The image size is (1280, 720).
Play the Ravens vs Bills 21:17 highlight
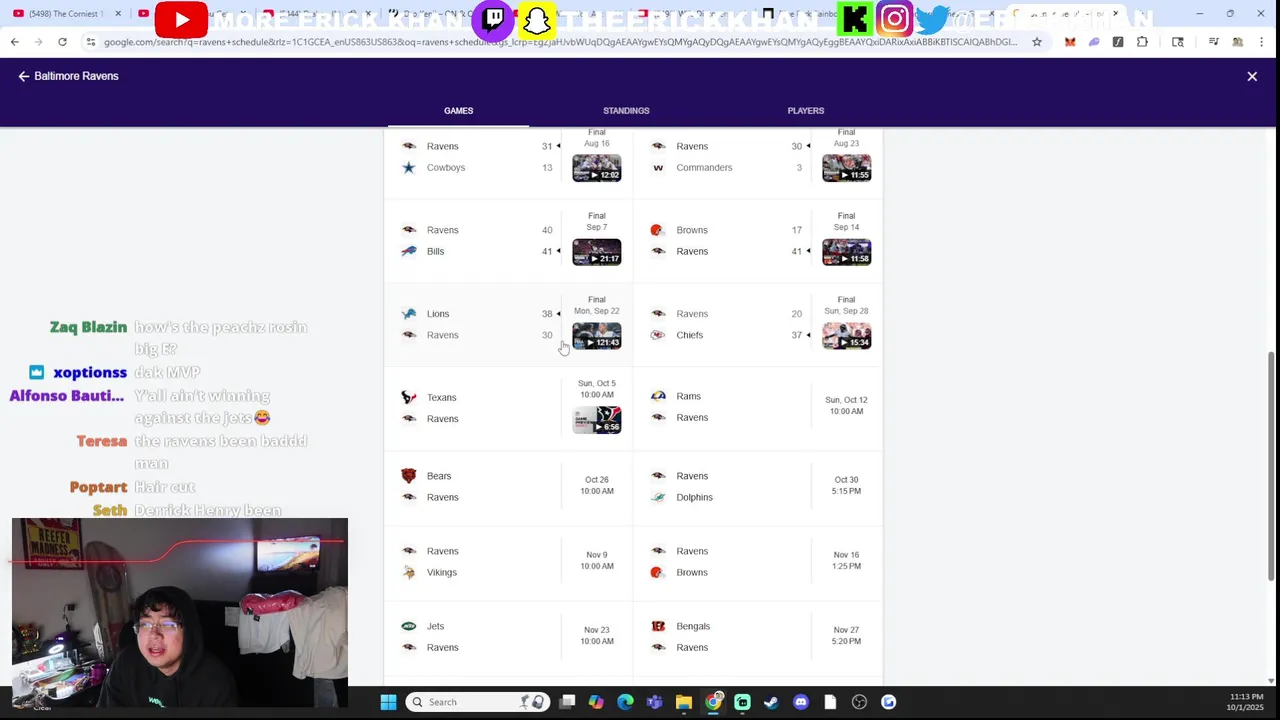click(597, 252)
